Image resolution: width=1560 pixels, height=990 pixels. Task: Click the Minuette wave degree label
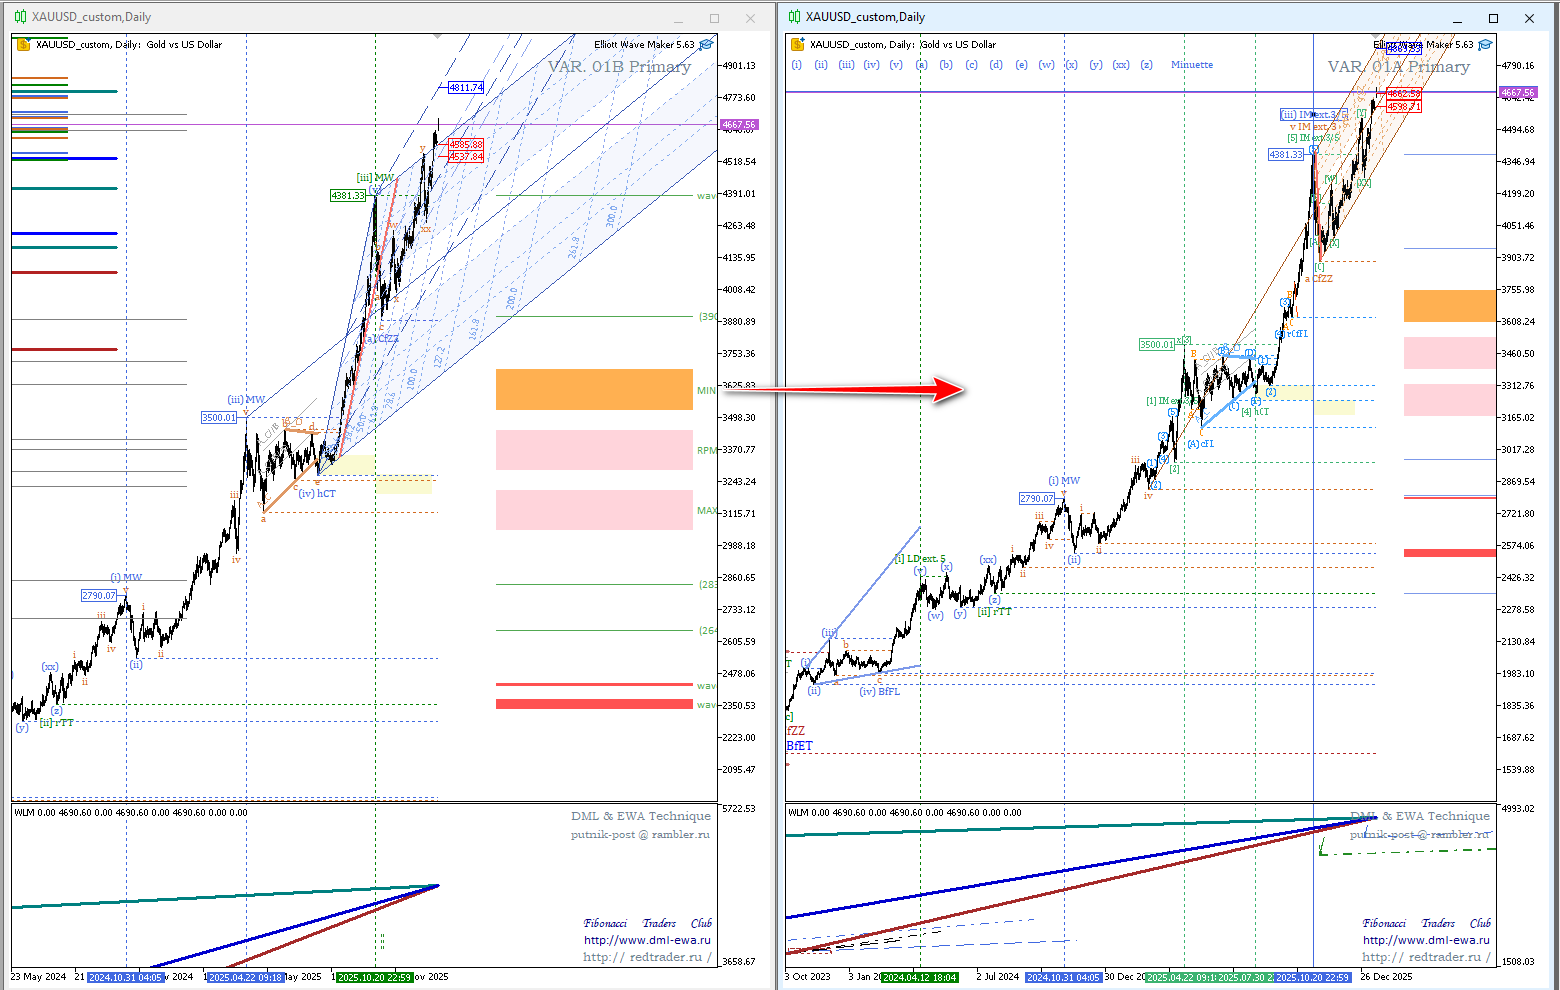click(1191, 65)
